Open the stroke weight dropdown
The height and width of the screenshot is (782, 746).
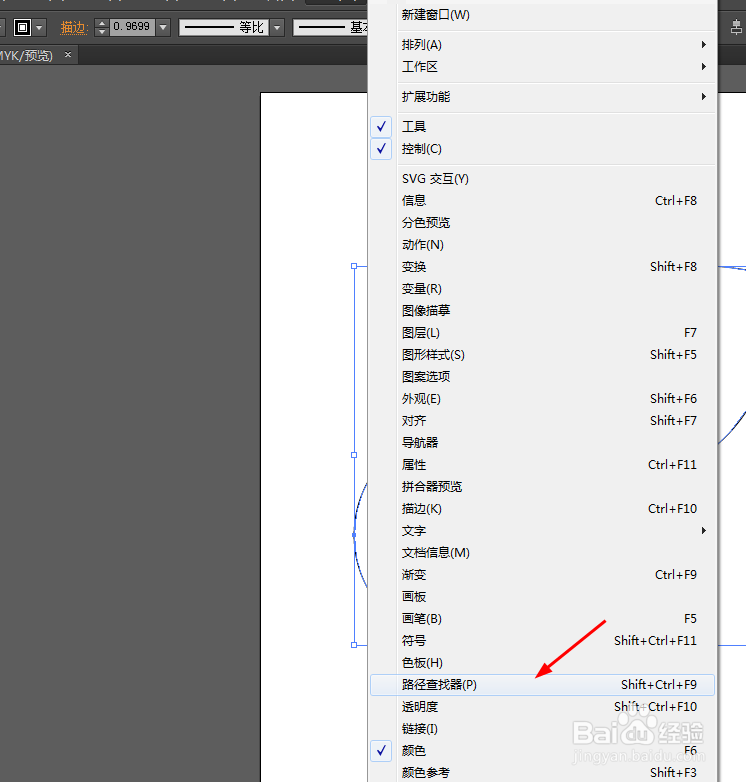pyautogui.click(x=163, y=27)
